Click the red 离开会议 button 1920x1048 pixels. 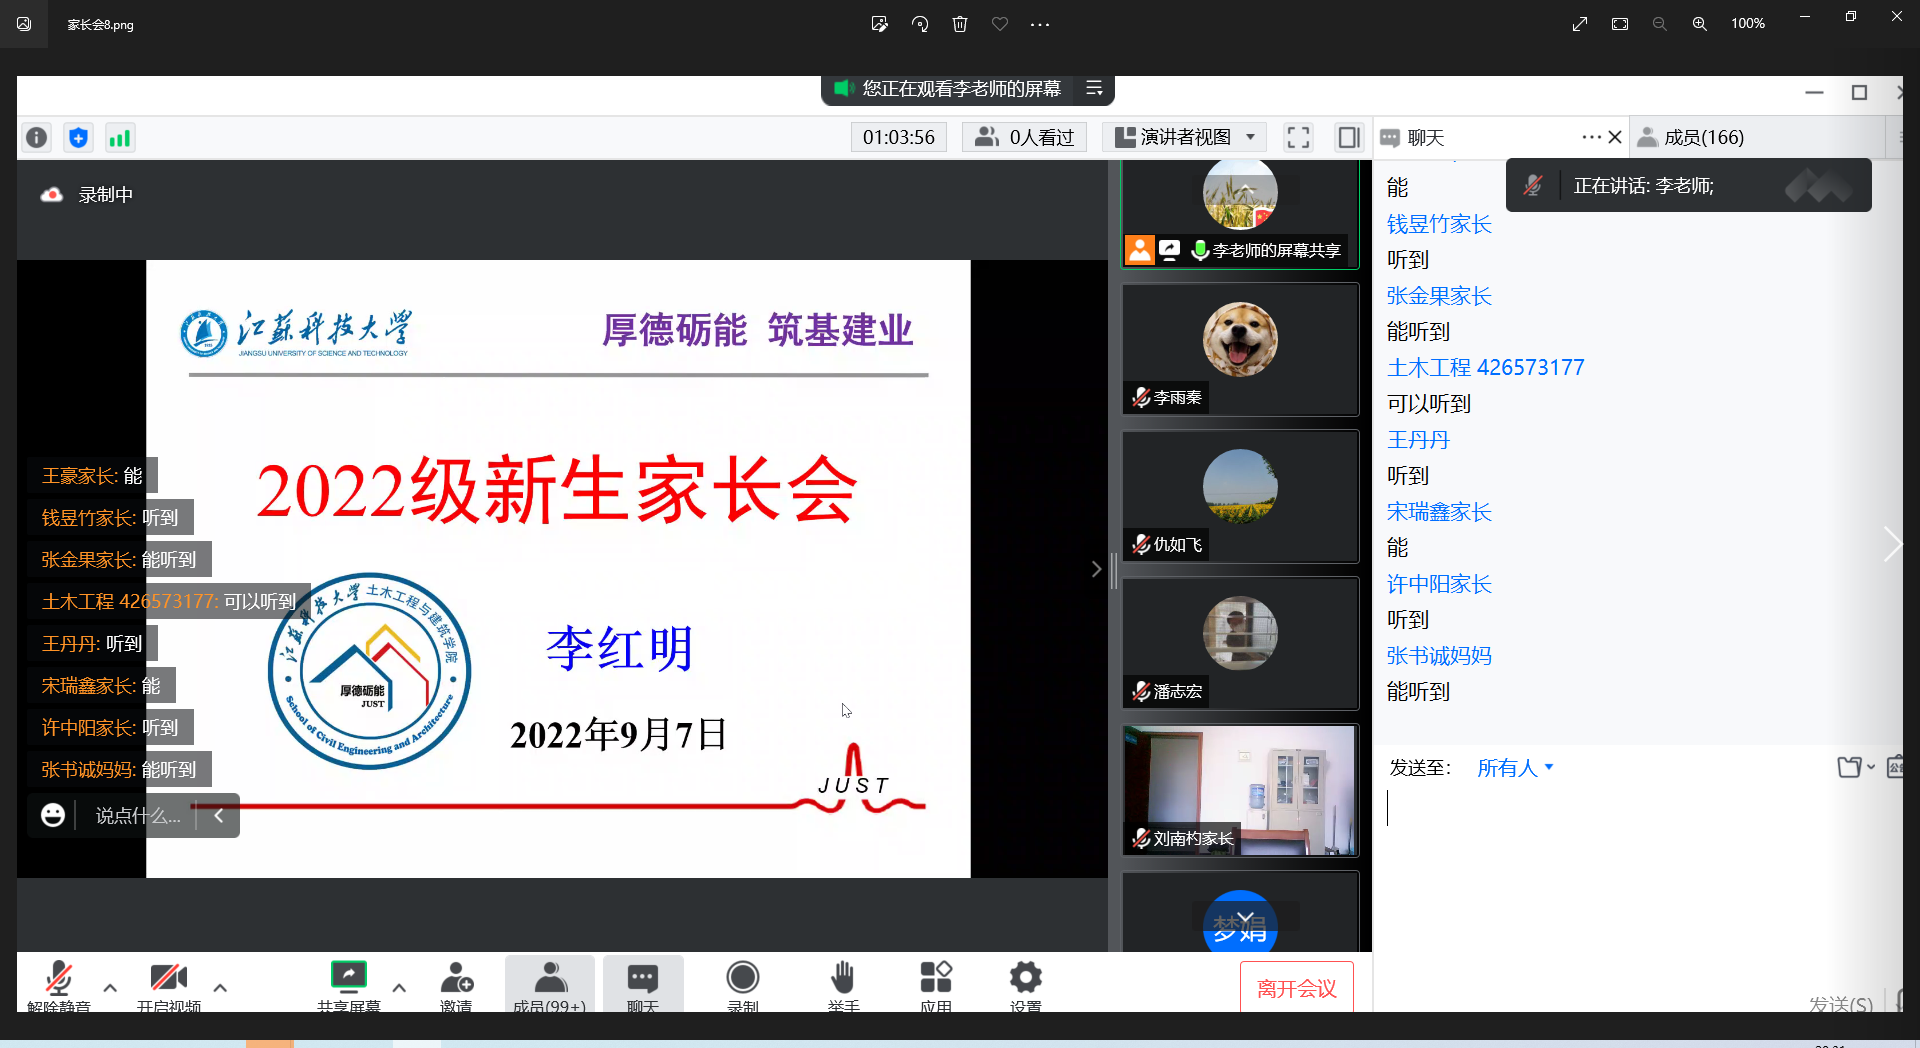tap(1296, 988)
